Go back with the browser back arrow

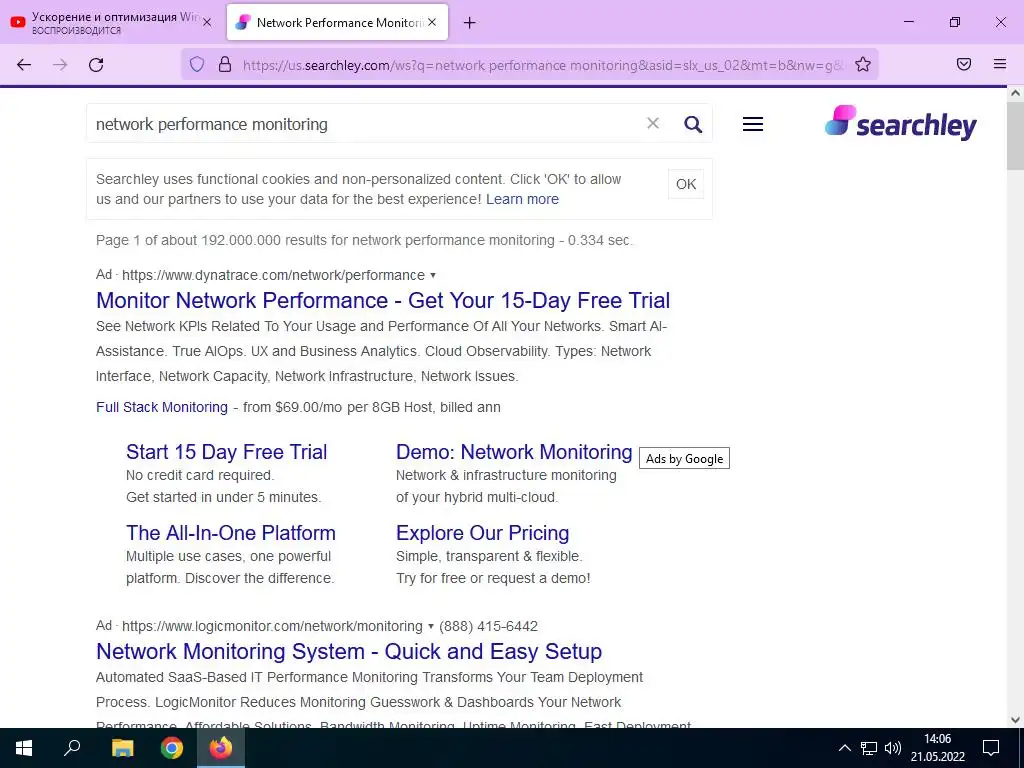tap(24, 64)
